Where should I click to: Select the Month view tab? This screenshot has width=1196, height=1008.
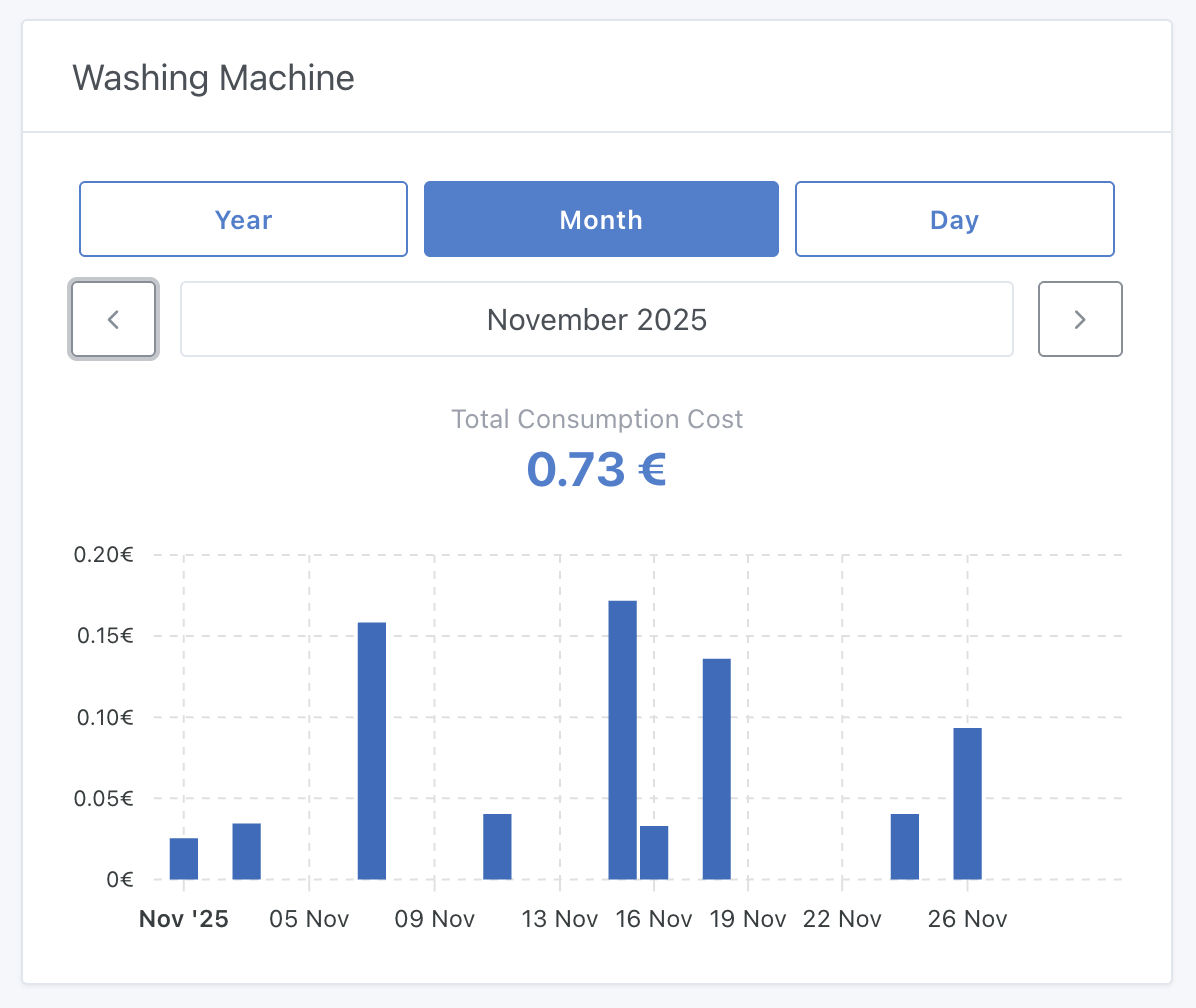[601, 219]
